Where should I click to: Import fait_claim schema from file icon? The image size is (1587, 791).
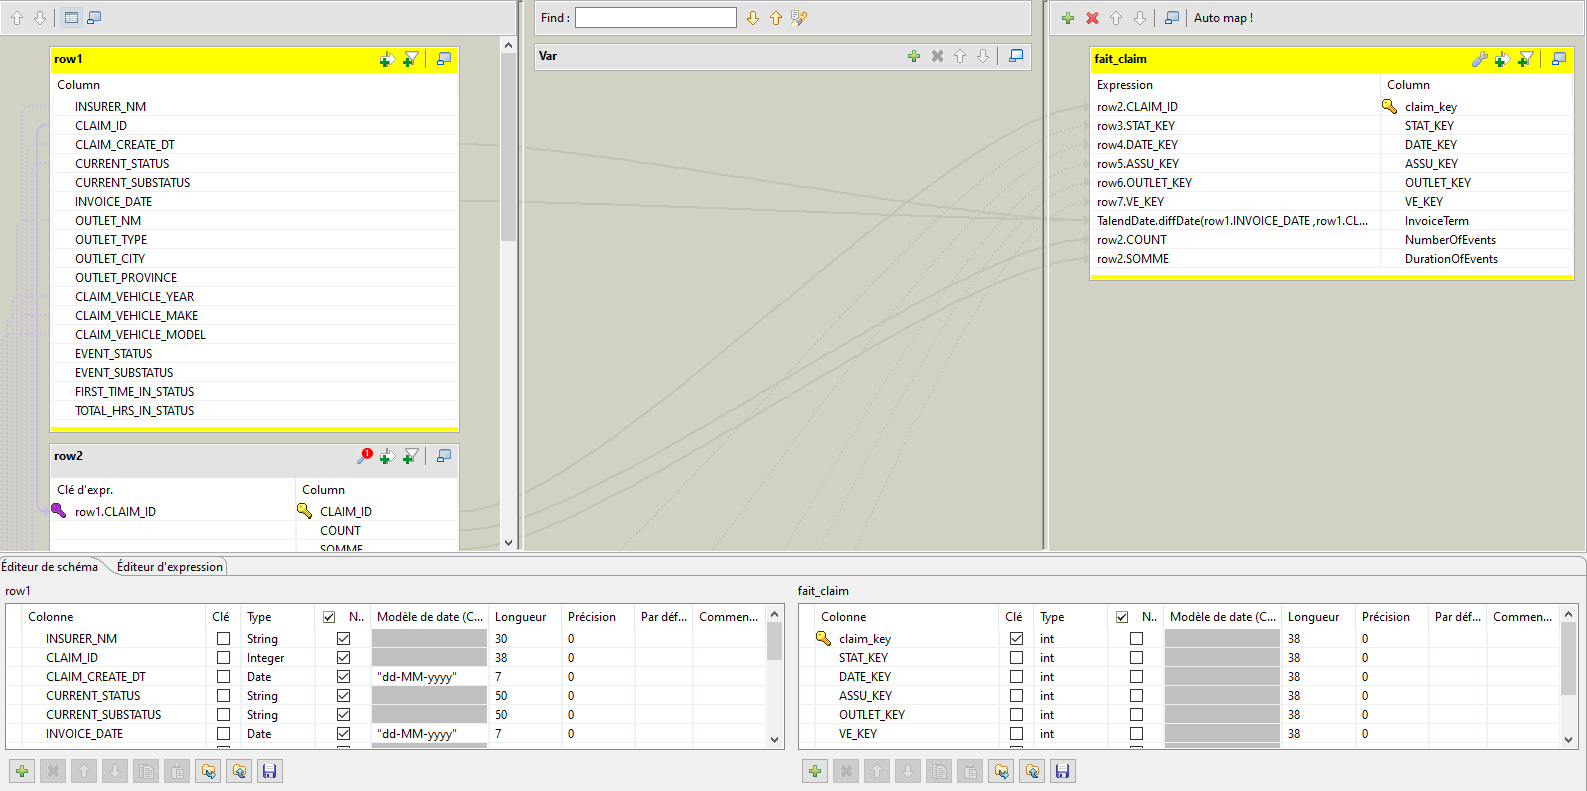click(1001, 771)
